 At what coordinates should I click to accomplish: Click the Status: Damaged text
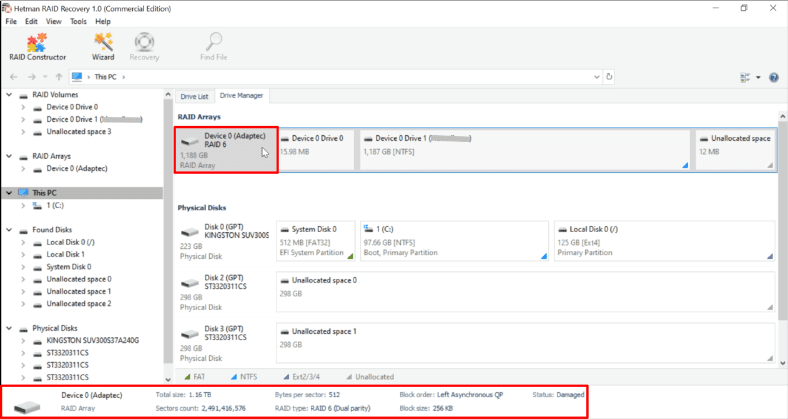click(x=558, y=395)
